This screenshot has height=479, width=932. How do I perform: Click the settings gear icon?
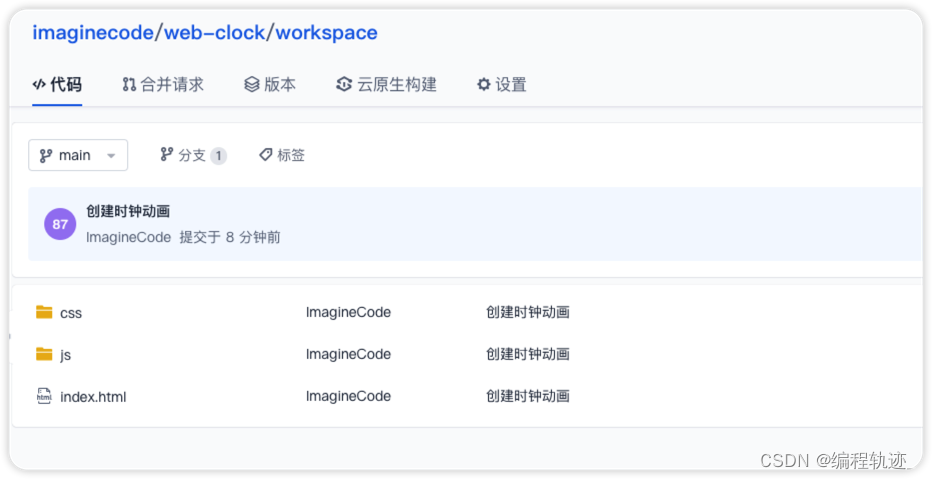tap(484, 84)
